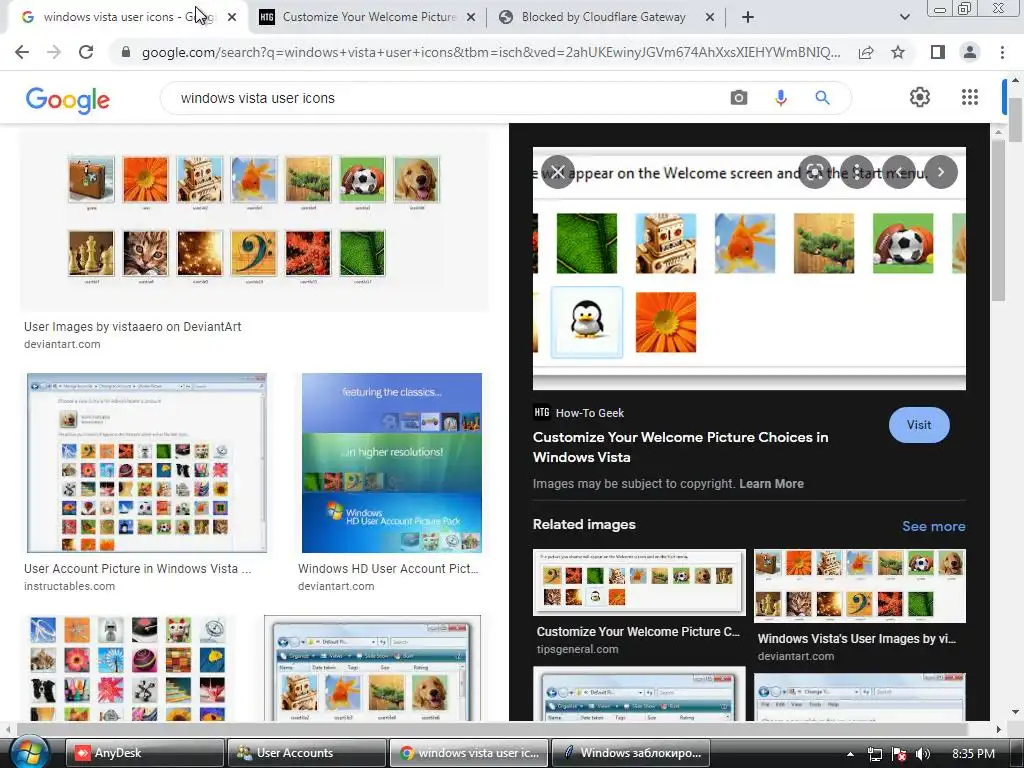The height and width of the screenshot is (768, 1024).
Task: Close the 'windows vista user icons' tab
Action: (232, 18)
